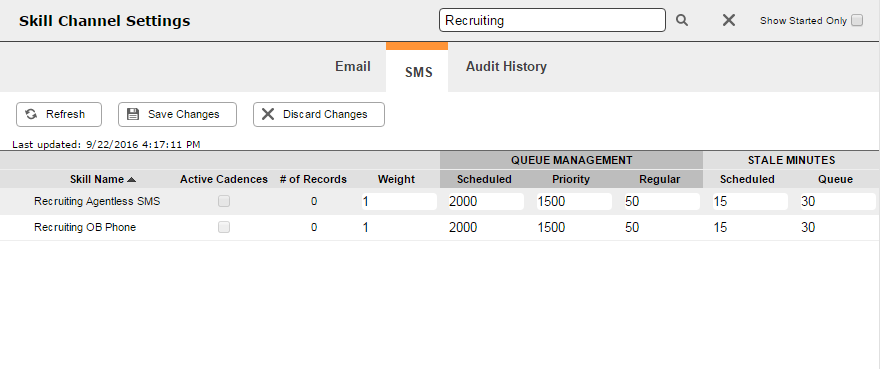The image size is (880, 369).
Task: Toggle Active Cadences for Recruiting OB Phone
Action: 224,227
